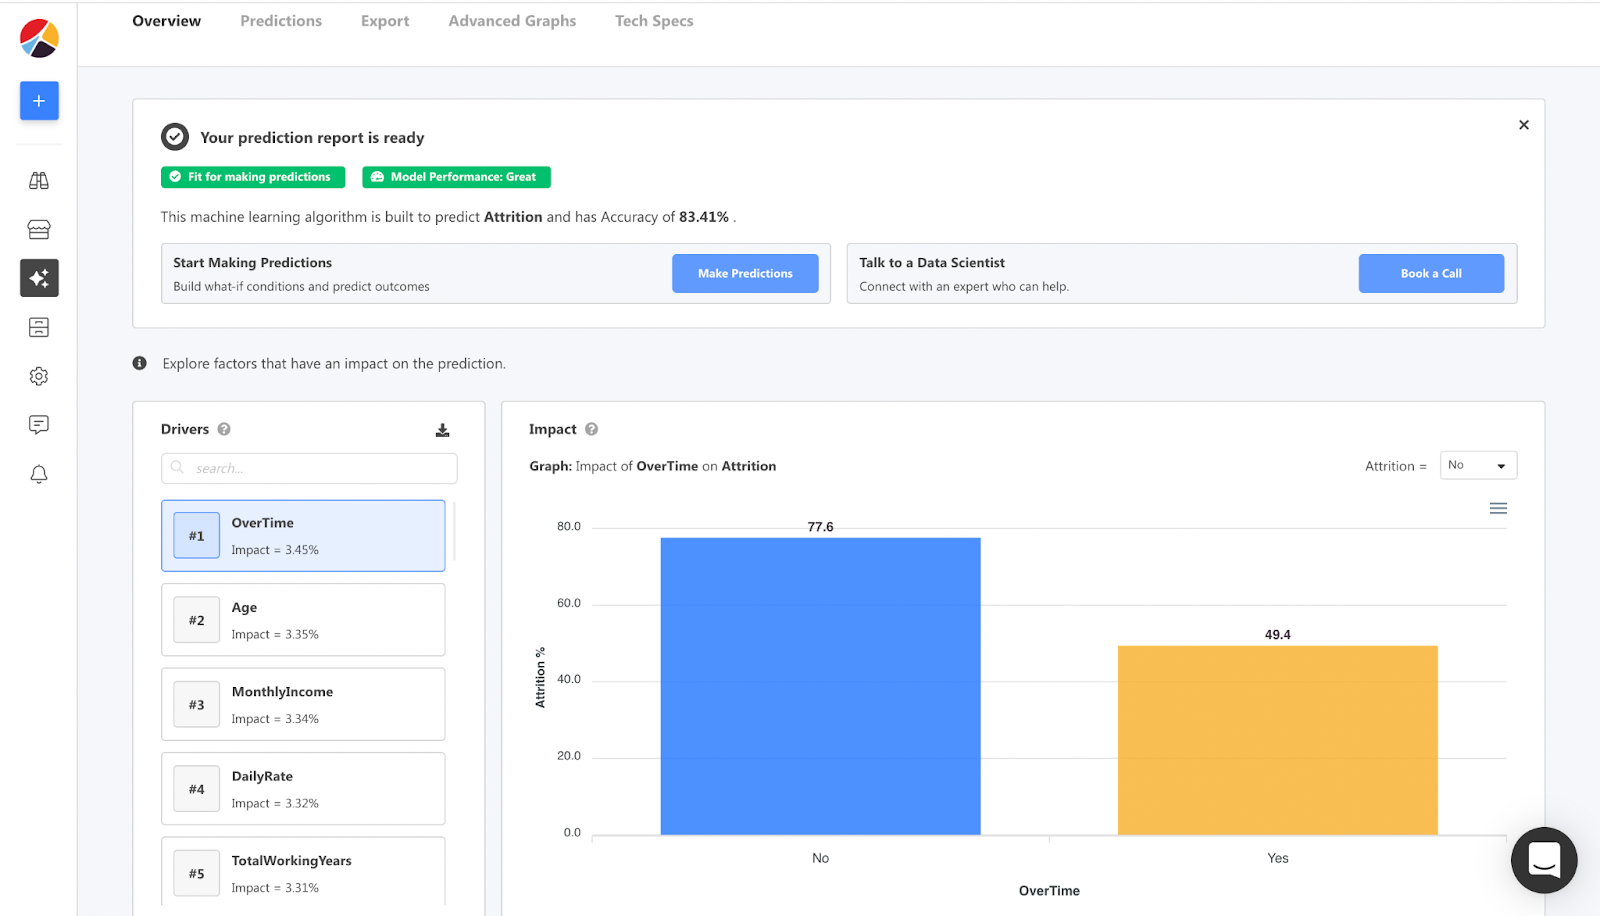1600x916 pixels.
Task: Open the Attrition value dropdown
Action: (x=1477, y=466)
